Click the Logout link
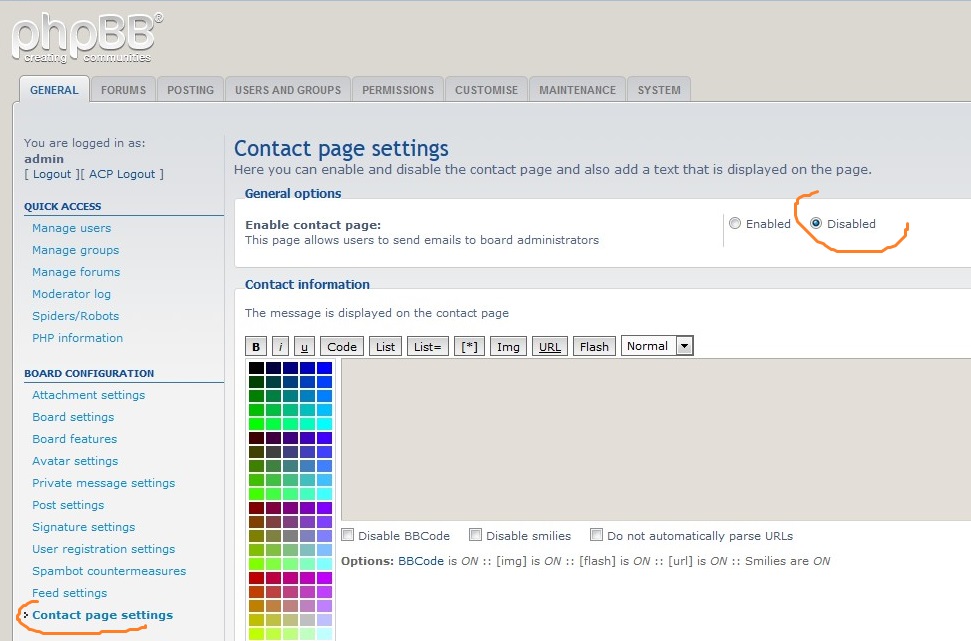This screenshot has height=641, width=971. pyautogui.click(x=52, y=174)
